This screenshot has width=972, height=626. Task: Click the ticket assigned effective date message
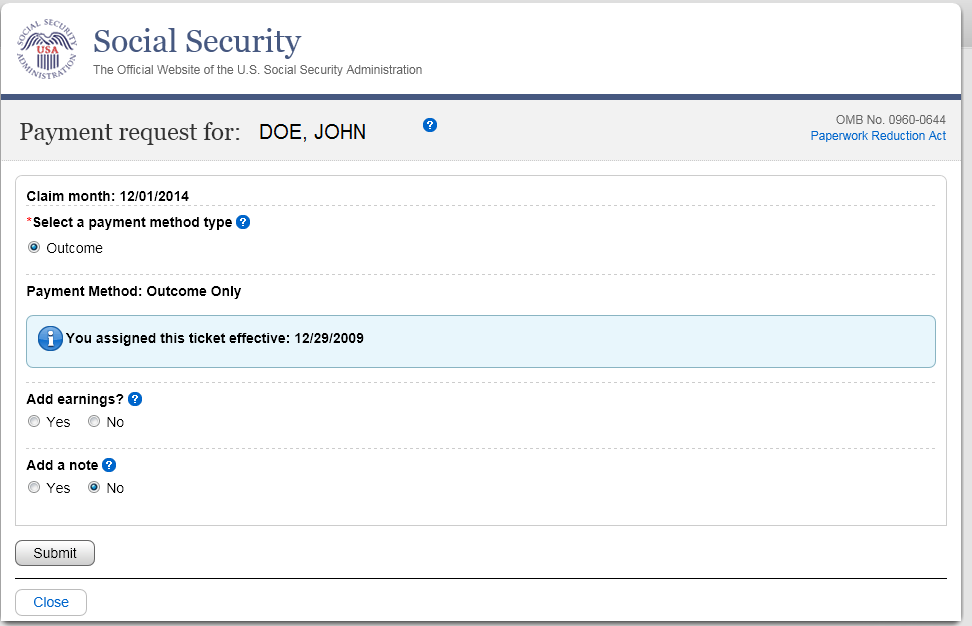215,338
